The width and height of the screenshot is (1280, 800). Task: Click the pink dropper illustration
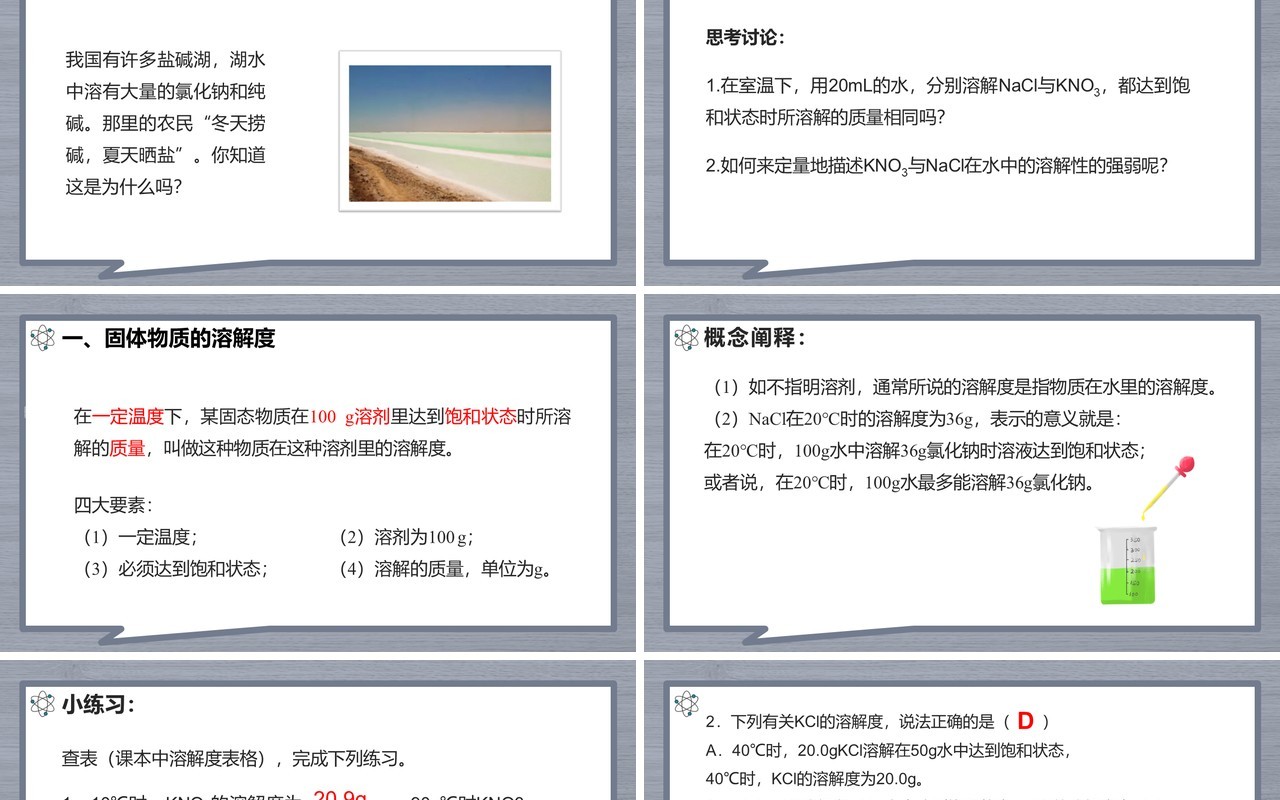(1168, 488)
